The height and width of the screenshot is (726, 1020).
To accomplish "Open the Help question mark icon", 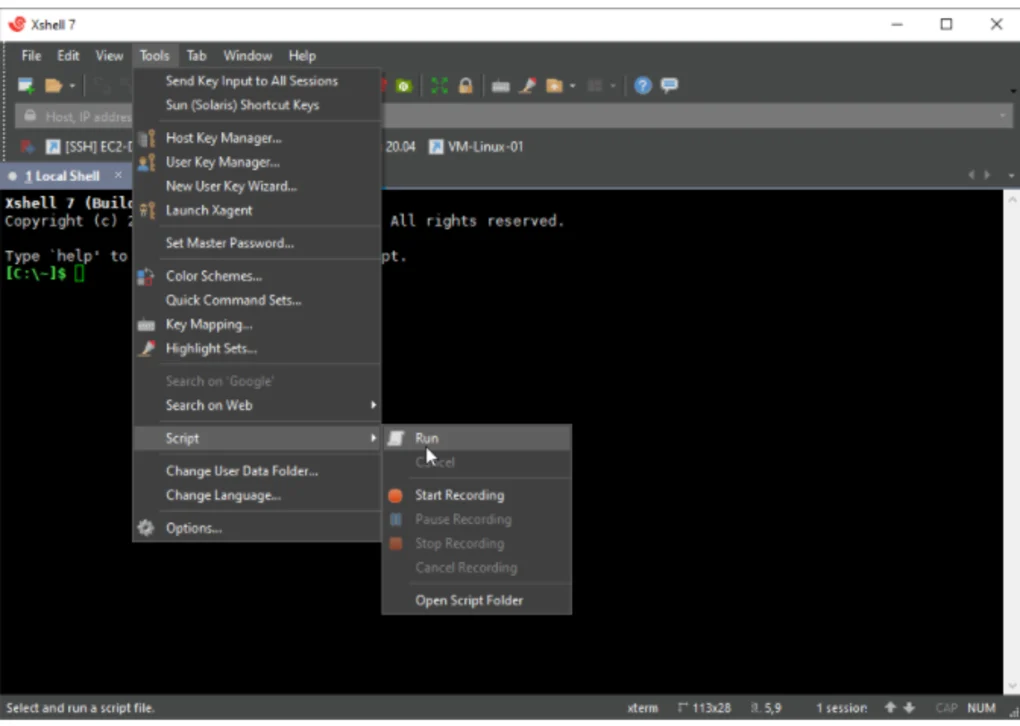I will (643, 86).
